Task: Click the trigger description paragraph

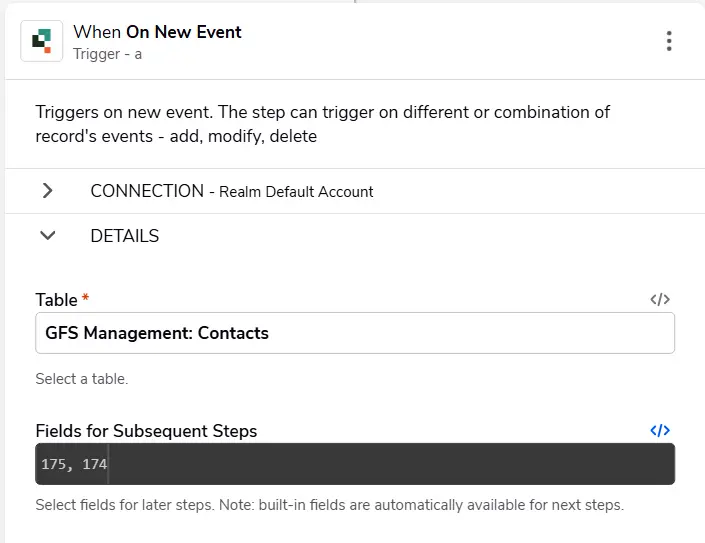Action: (x=322, y=124)
